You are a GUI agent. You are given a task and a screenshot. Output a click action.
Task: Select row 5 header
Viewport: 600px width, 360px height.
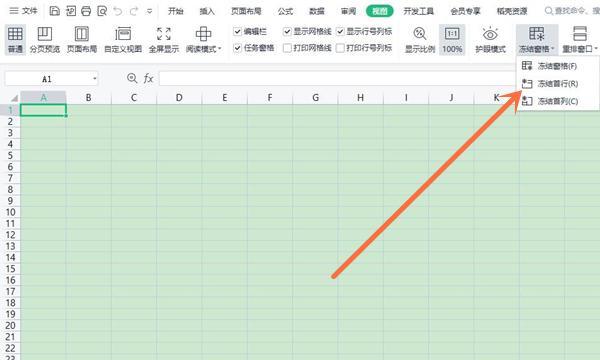[10, 155]
